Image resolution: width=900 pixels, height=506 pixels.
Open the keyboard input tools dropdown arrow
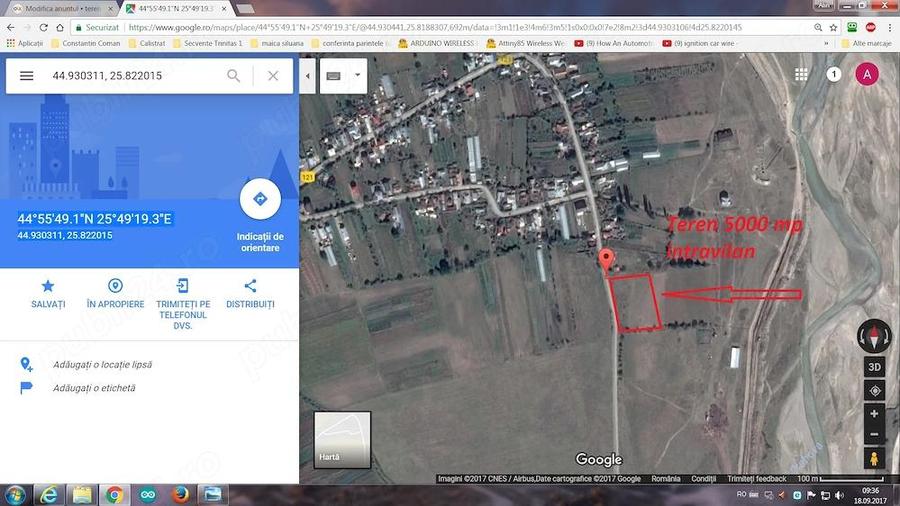pyautogui.click(x=358, y=75)
